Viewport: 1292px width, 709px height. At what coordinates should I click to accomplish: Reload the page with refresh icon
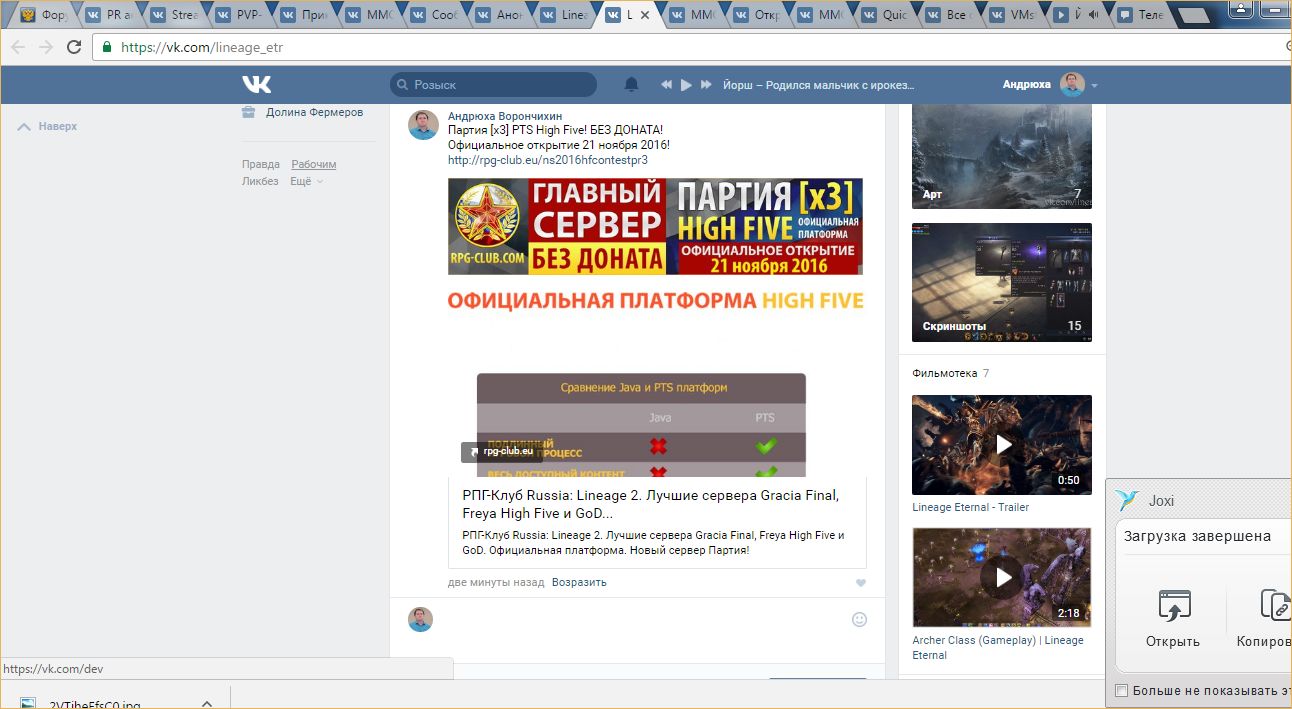(74, 47)
